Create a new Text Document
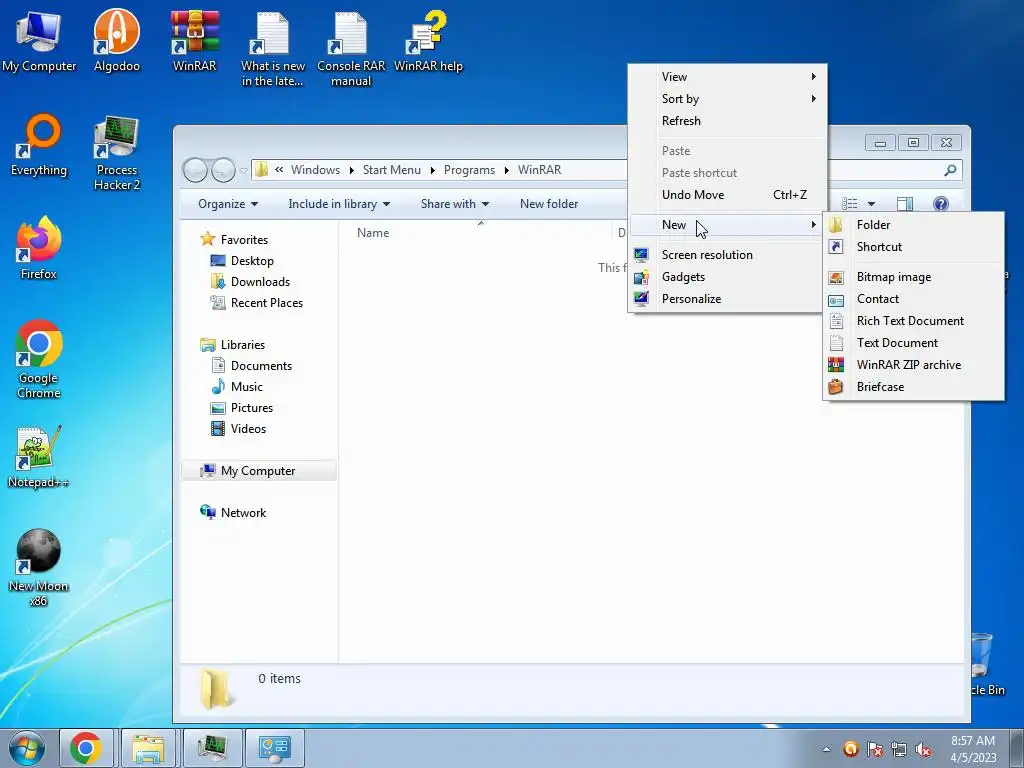The image size is (1024, 768). 914,343
